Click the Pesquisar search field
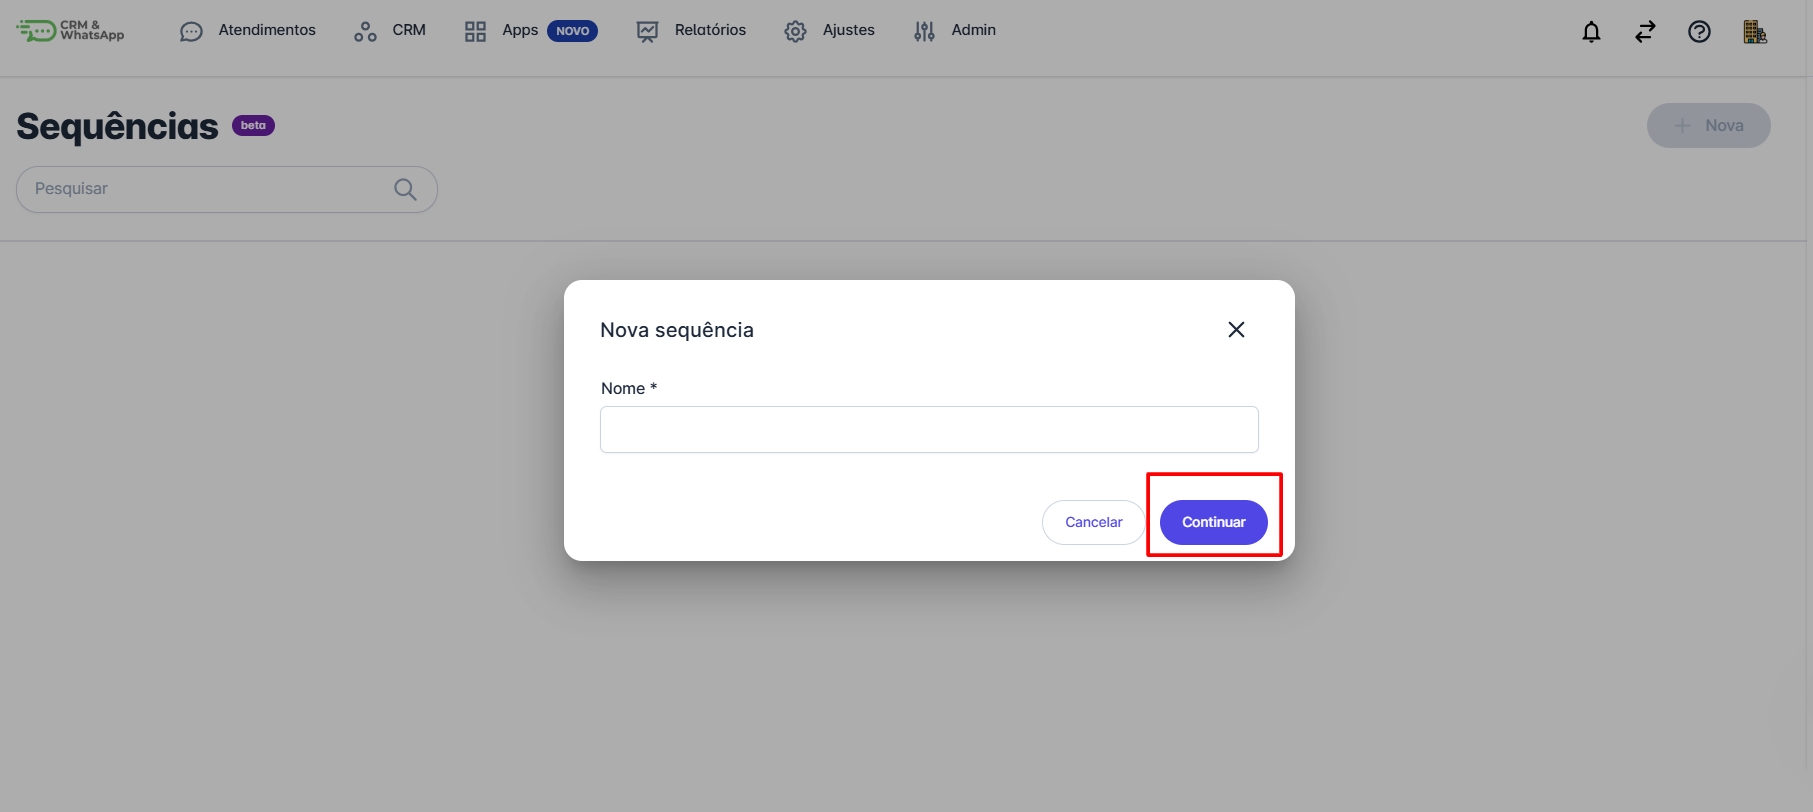 (x=227, y=189)
